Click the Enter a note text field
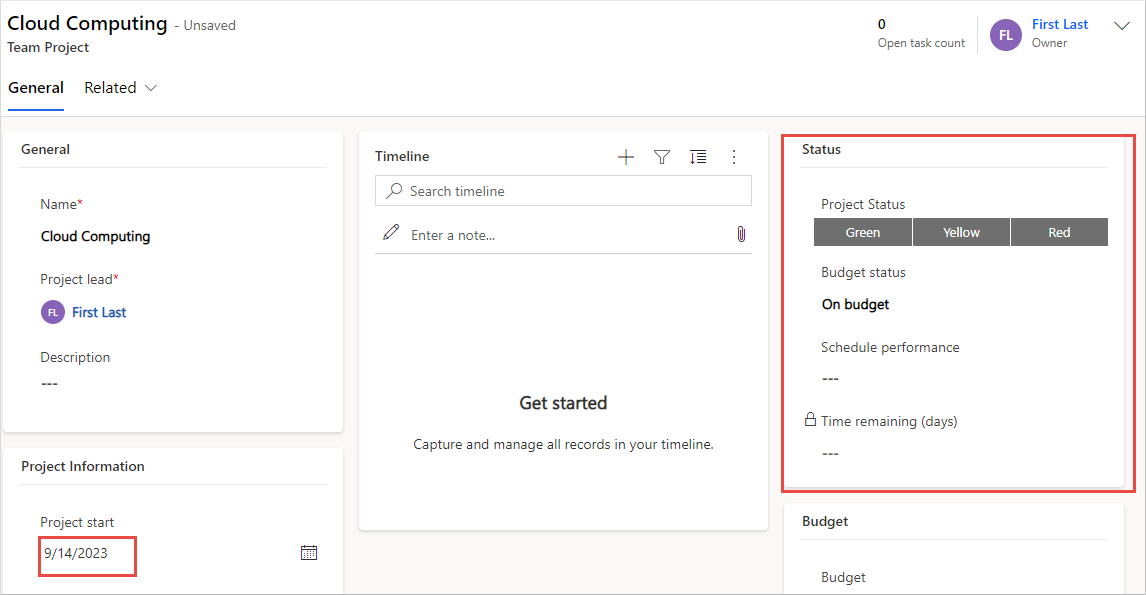 (x=560, y=235)
